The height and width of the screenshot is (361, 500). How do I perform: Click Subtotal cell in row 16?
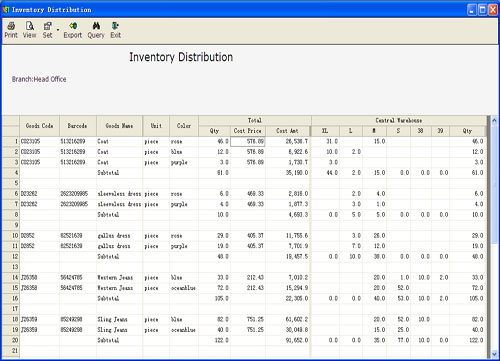[119, 298]
